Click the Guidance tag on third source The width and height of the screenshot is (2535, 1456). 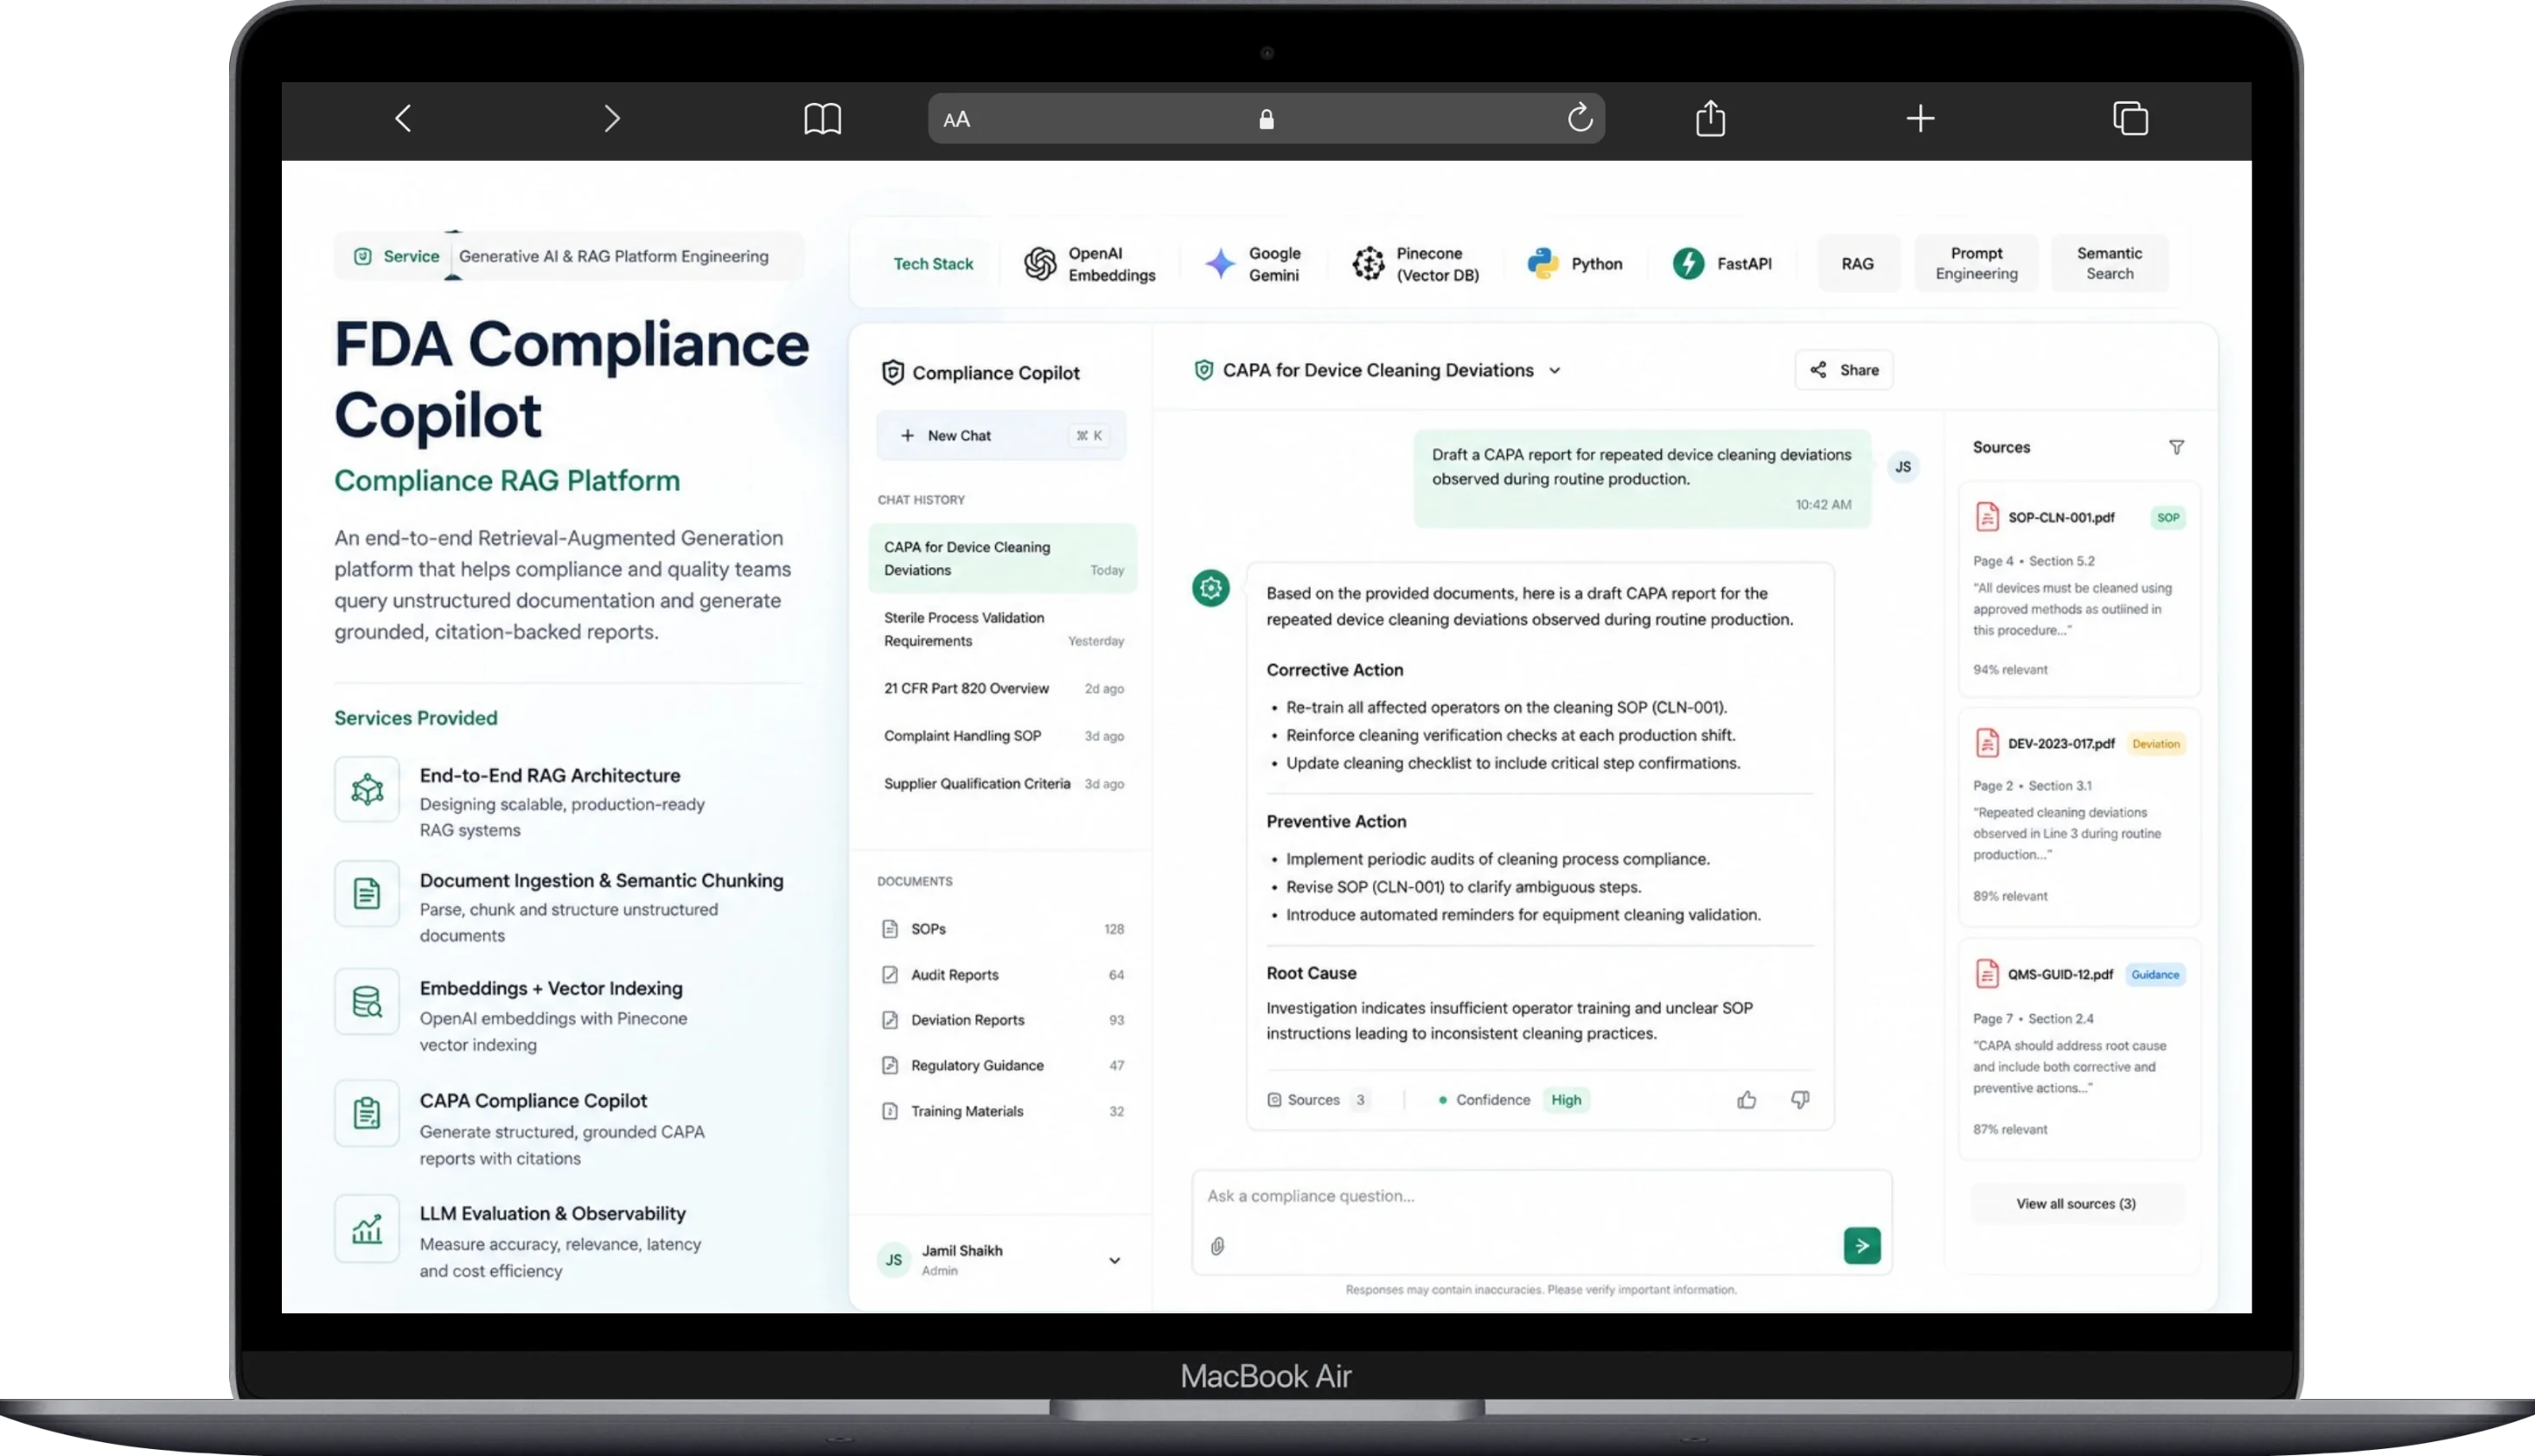click(x=2155, y=975)
